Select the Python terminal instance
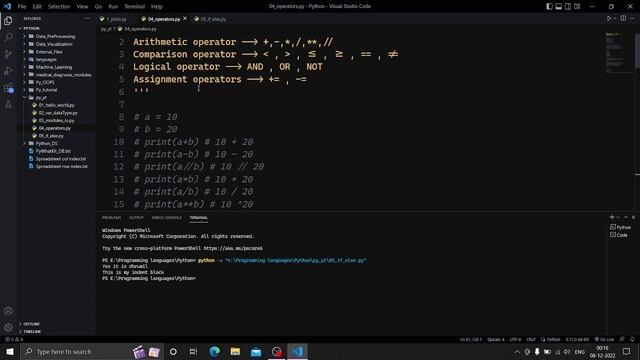The image size is (640, 360). tap(621, 227)
